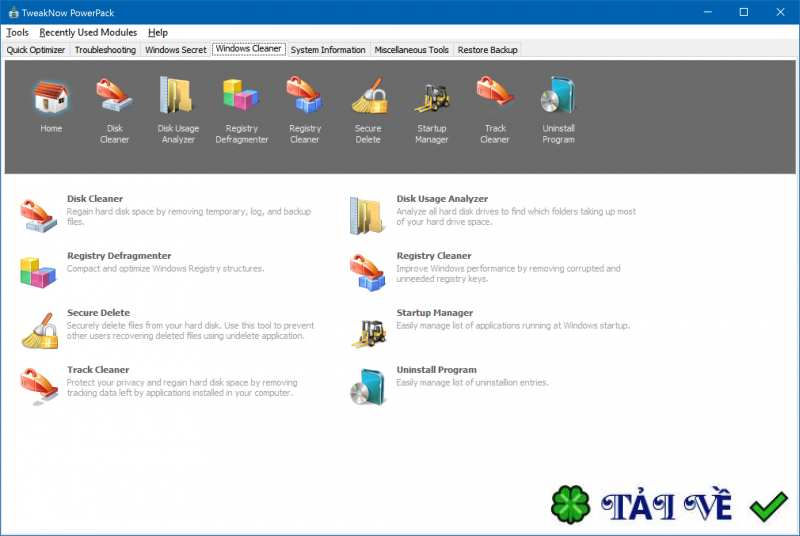The height and width of the screenshot is (536, 800).
Task: Click 'Compact and optimize Windows Registry structures.' text
Action: pos(165,269)
